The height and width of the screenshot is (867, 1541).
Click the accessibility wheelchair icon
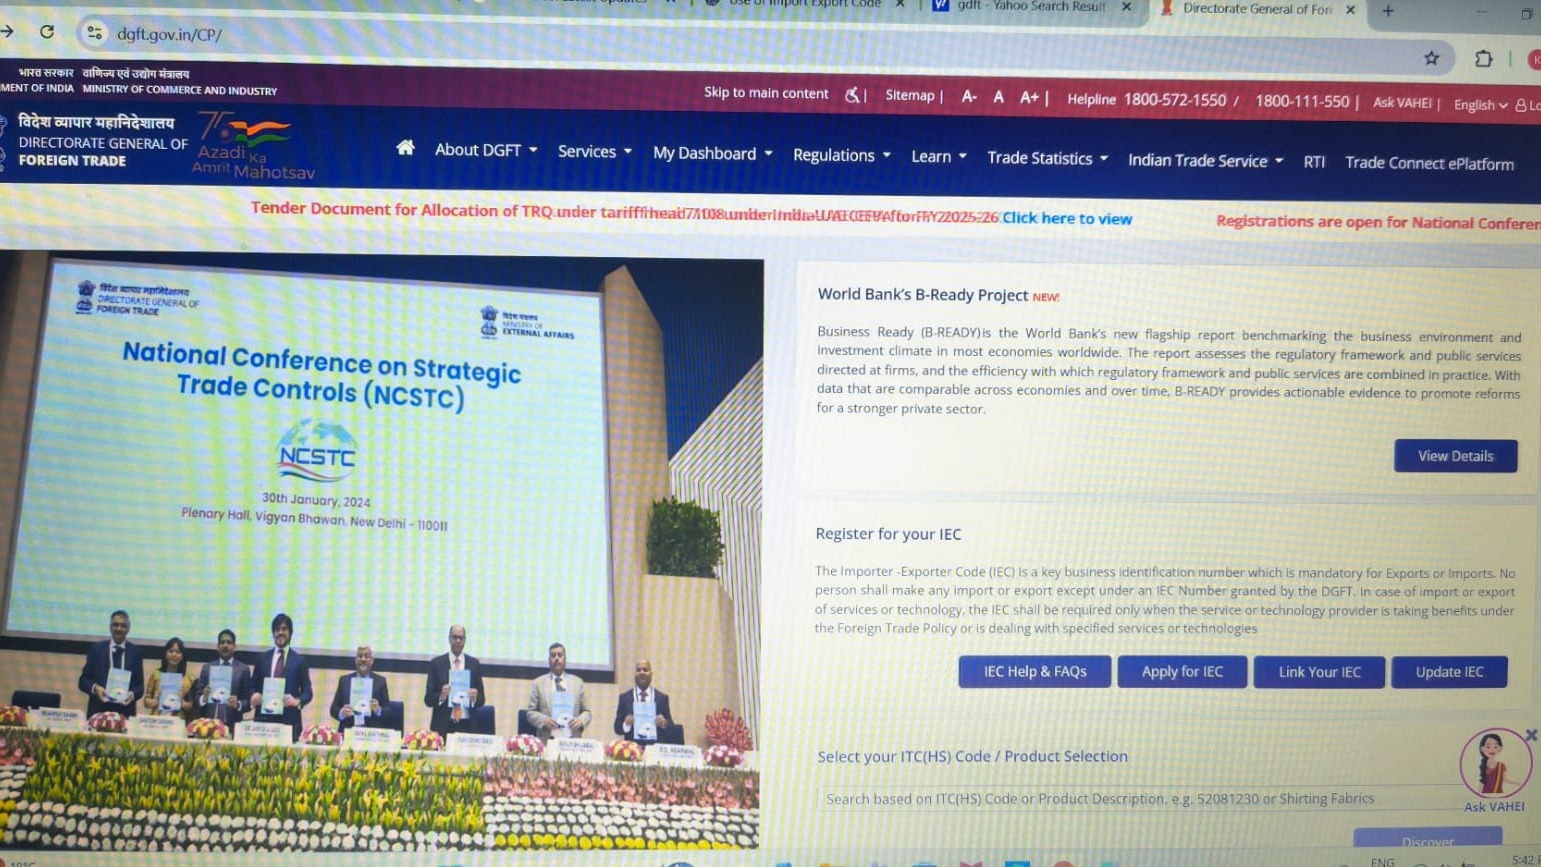[852, 95]
